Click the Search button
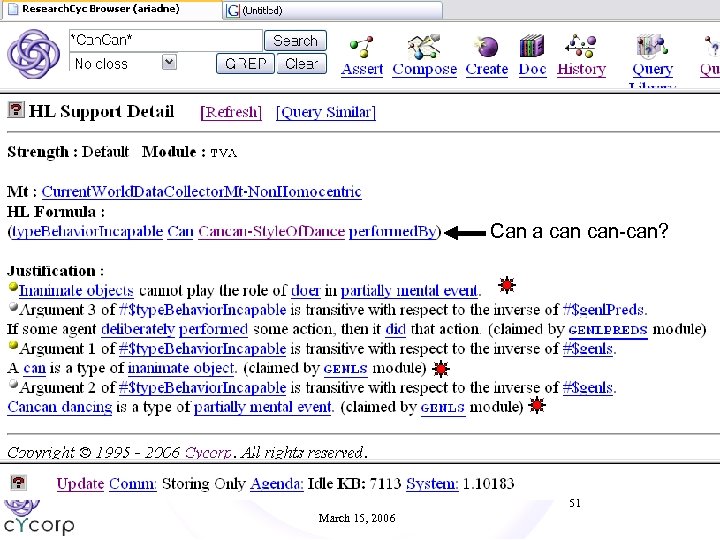 click(295, 41)
